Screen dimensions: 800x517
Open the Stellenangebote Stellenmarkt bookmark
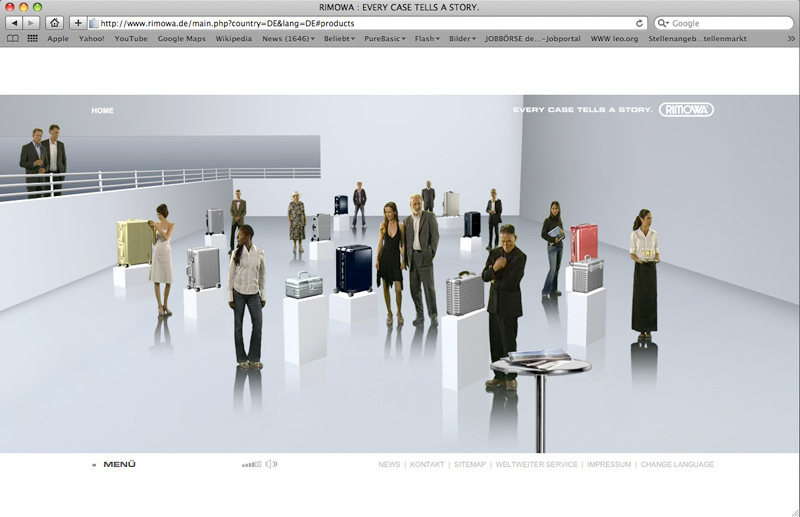tap(697, 38)
